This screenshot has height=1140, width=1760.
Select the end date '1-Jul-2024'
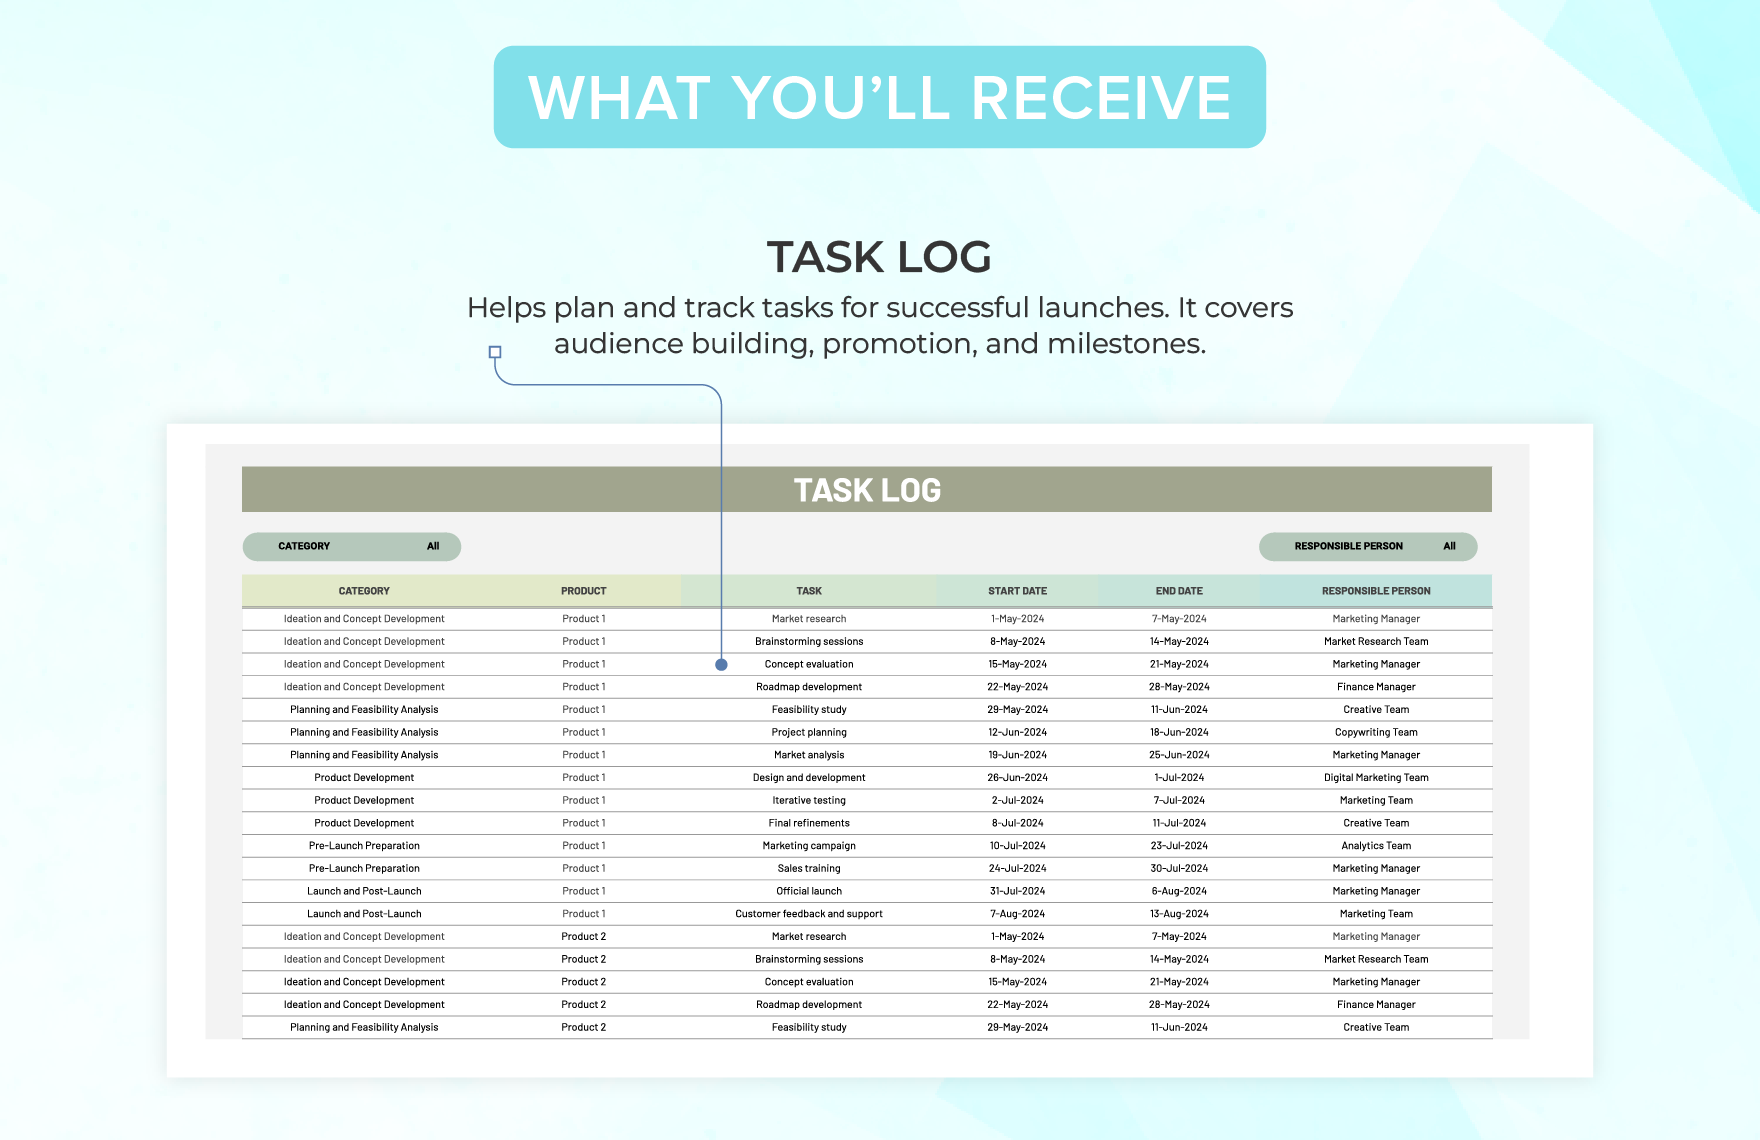(x=1179, y=778)
